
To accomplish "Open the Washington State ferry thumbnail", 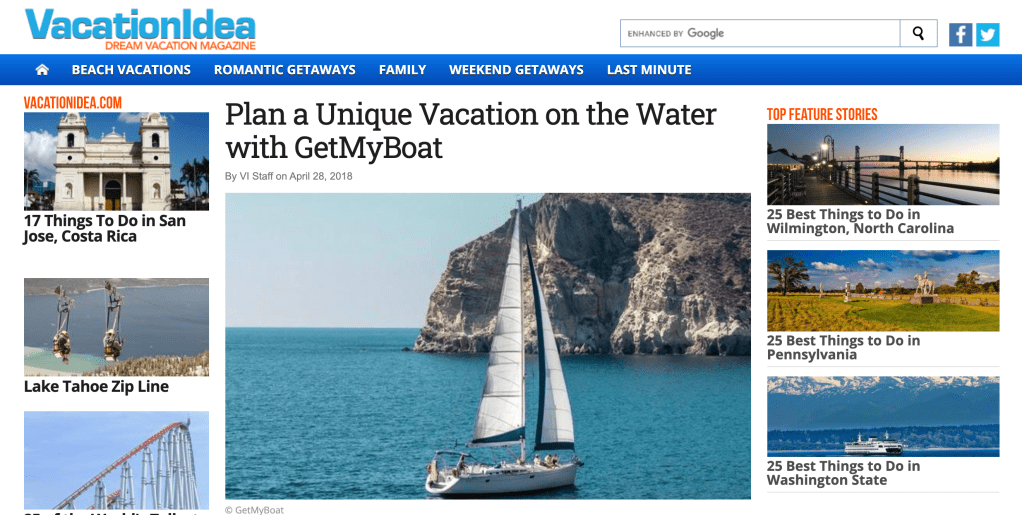I will point(882,416).
